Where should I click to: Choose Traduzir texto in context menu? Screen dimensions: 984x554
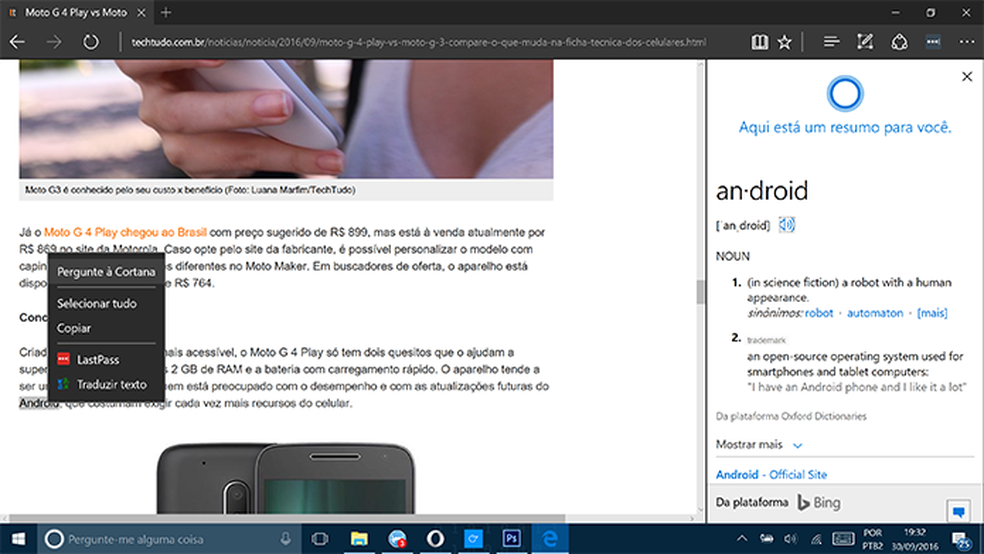click(x=106, y=385)
